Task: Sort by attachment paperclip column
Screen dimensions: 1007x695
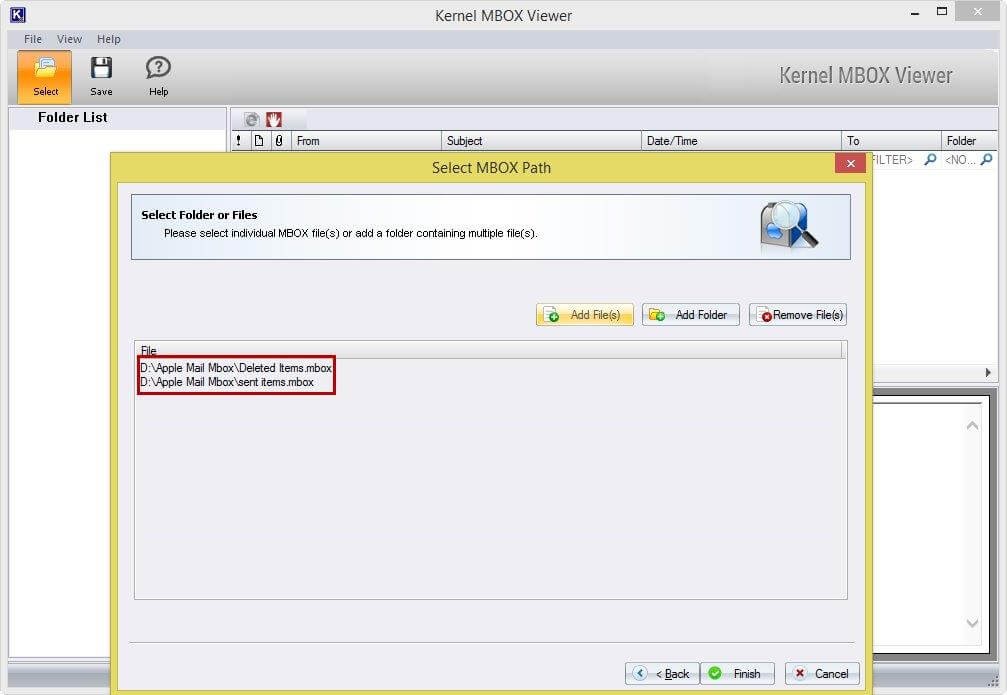Action: click(279, 141)
